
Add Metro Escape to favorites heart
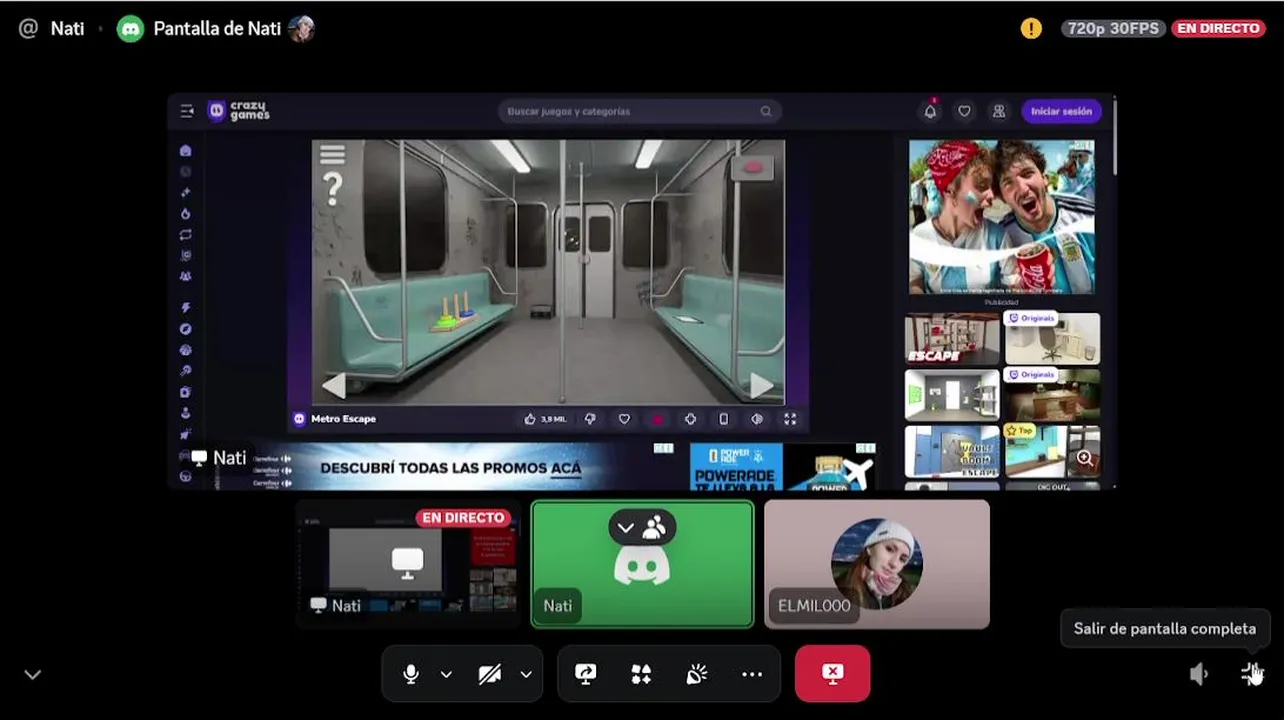(x=624, y=419)
